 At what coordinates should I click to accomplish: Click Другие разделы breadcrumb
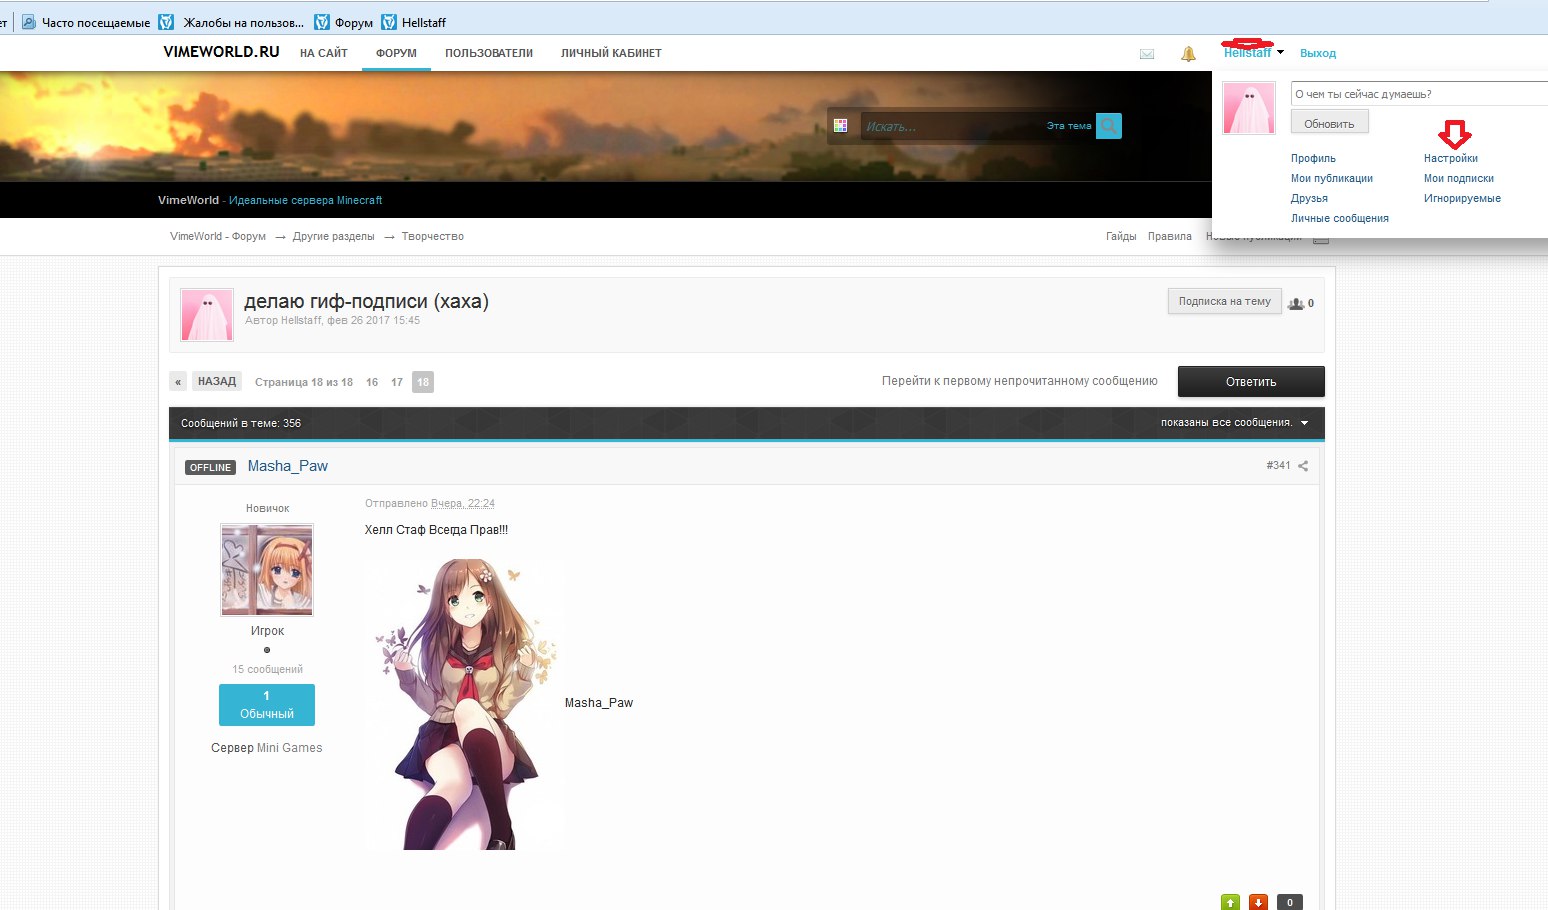tap(334, 236)
